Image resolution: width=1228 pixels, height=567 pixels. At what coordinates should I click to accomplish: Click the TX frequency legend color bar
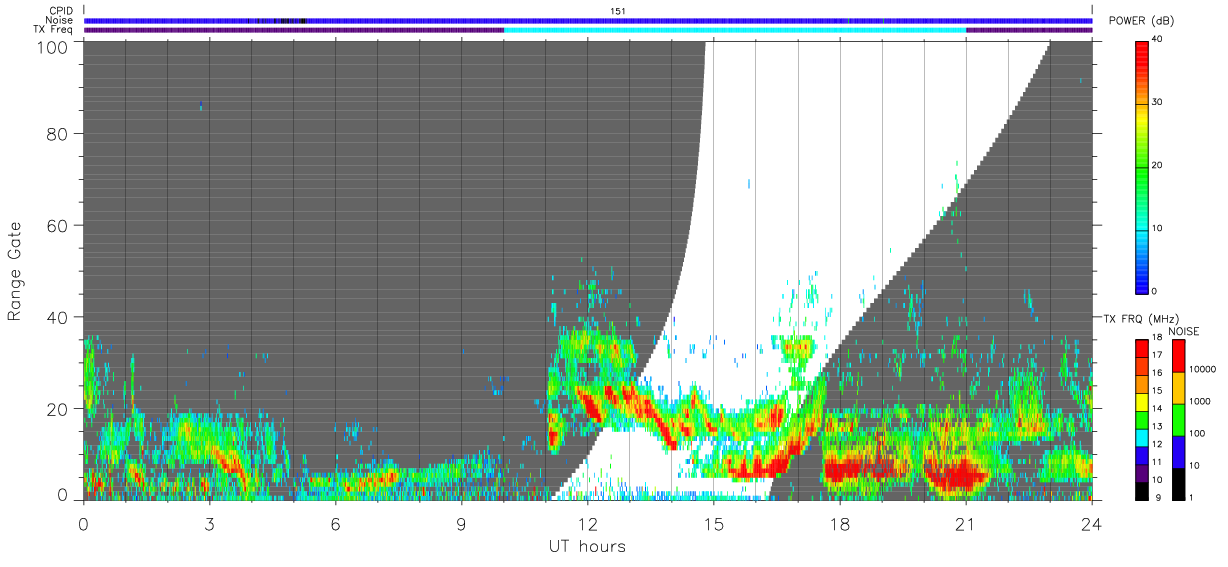(1142, 419)
